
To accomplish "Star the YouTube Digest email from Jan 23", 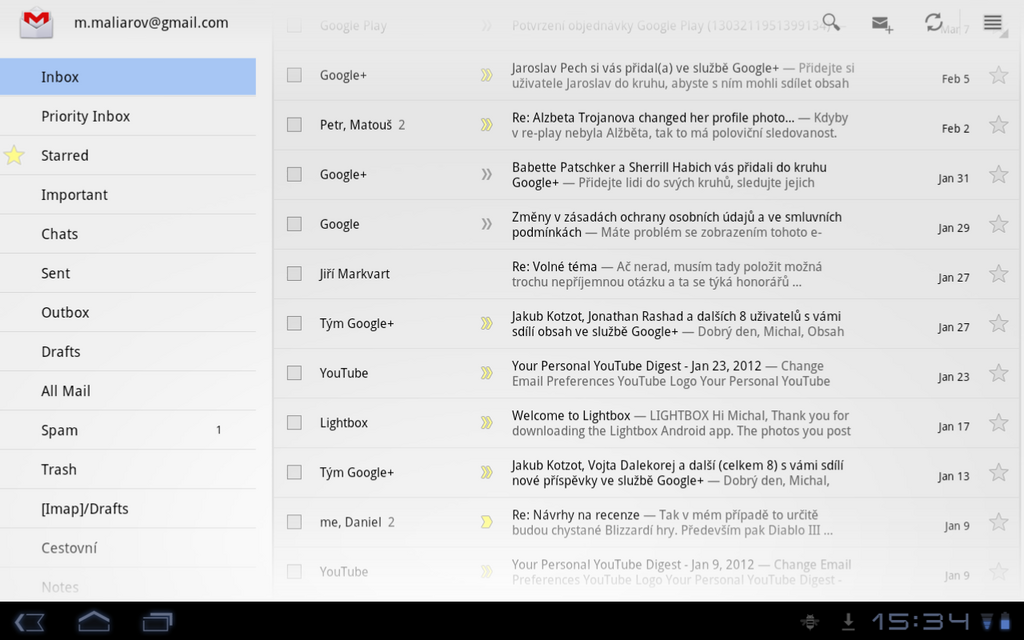I will pyautogui.click(x=998, y=372).
